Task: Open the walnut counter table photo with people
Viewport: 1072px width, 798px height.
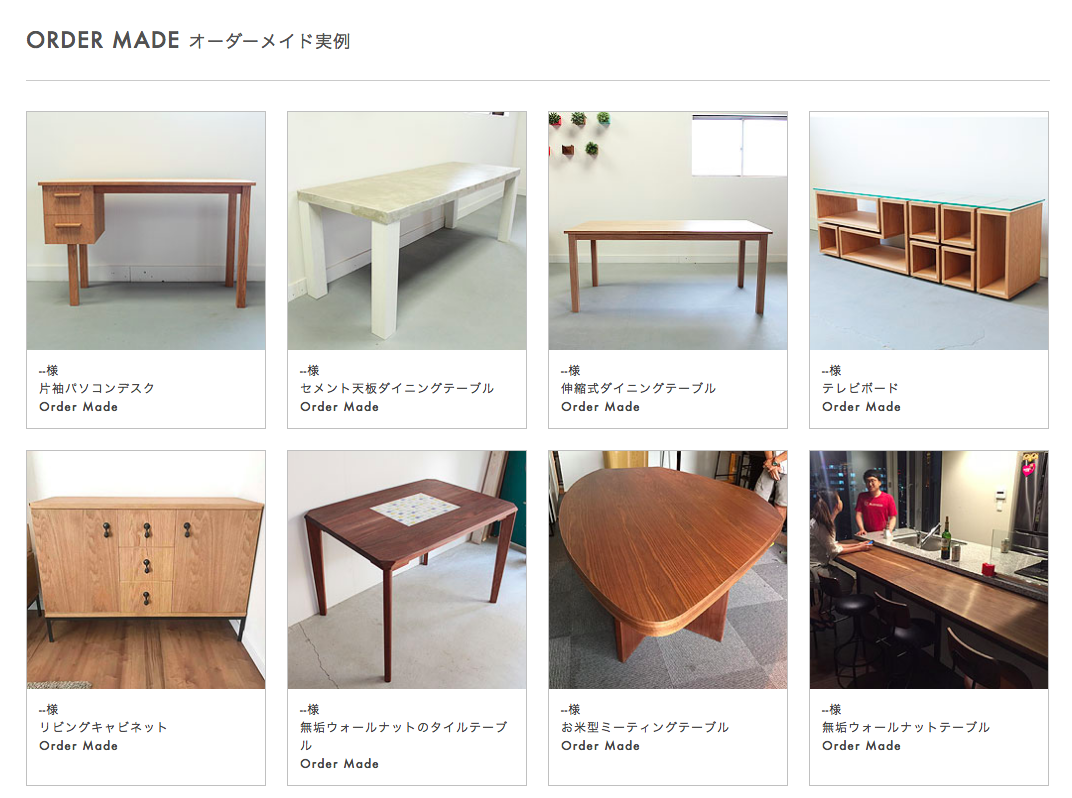Action: coord(928,570)
